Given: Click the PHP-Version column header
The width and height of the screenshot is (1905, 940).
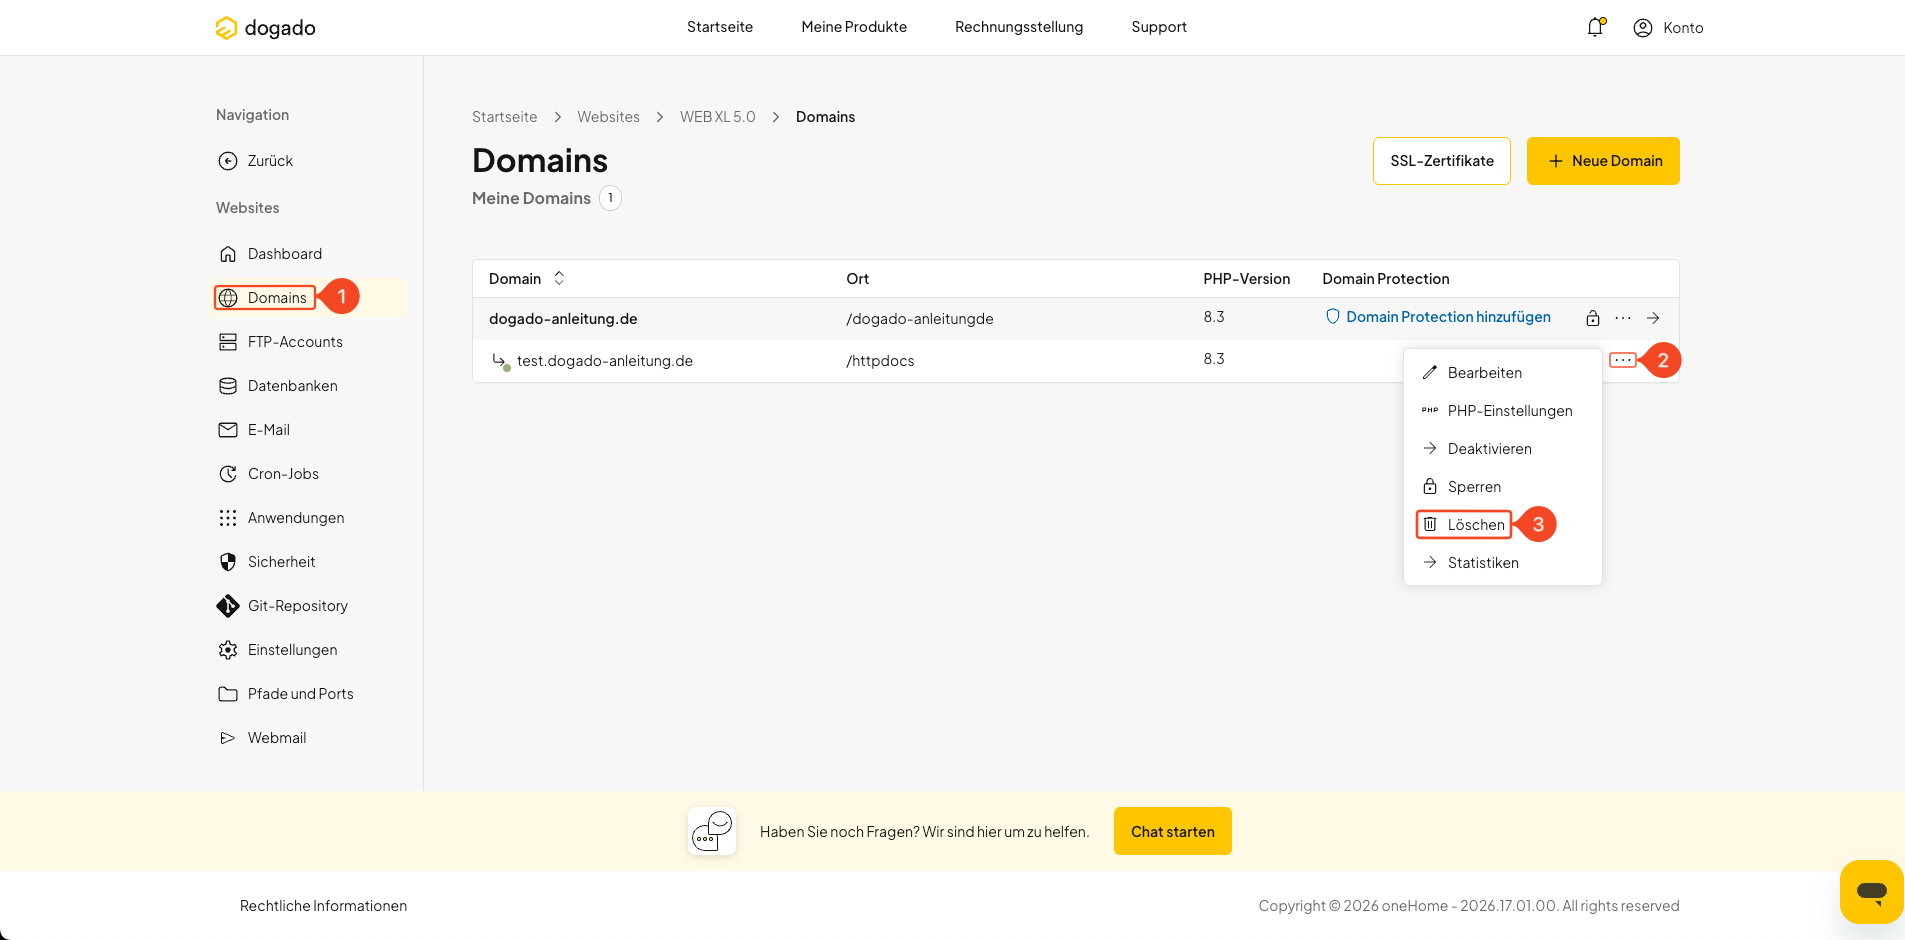Looking at the screenshot, I should 1246,279.
